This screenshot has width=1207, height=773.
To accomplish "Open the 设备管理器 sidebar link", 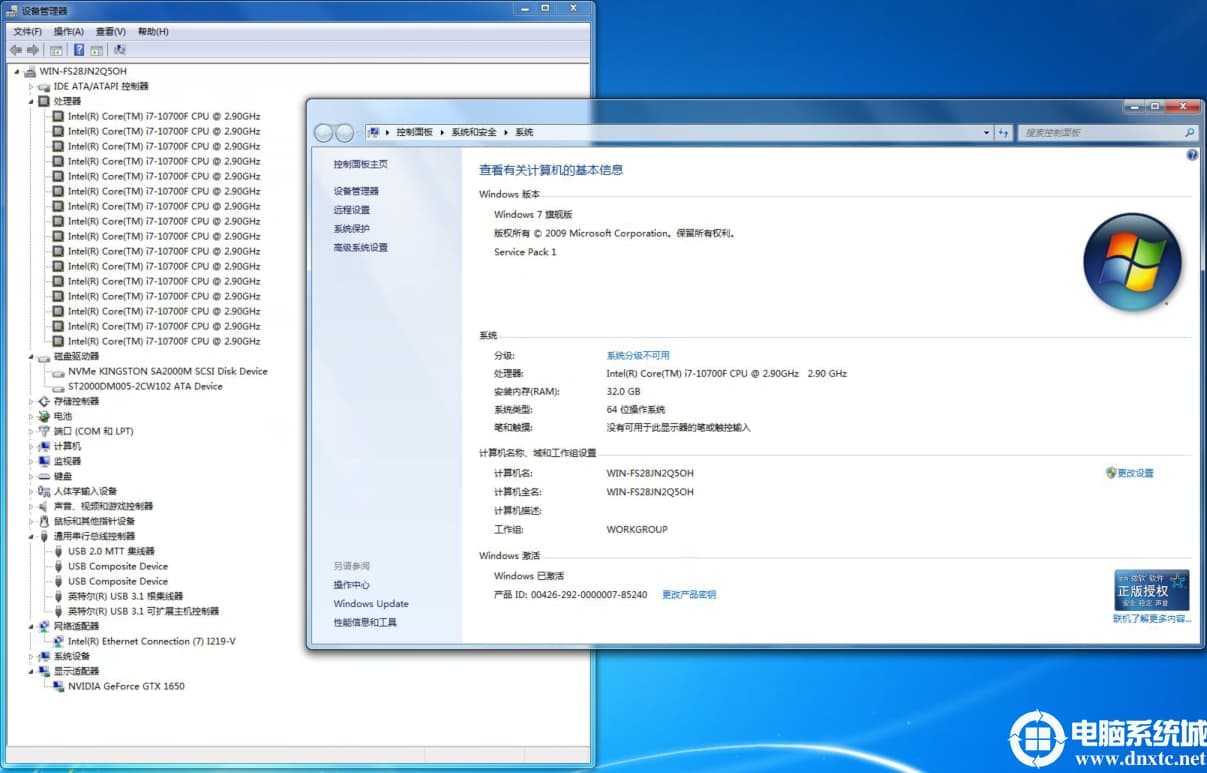I will (x=356, y=191).
